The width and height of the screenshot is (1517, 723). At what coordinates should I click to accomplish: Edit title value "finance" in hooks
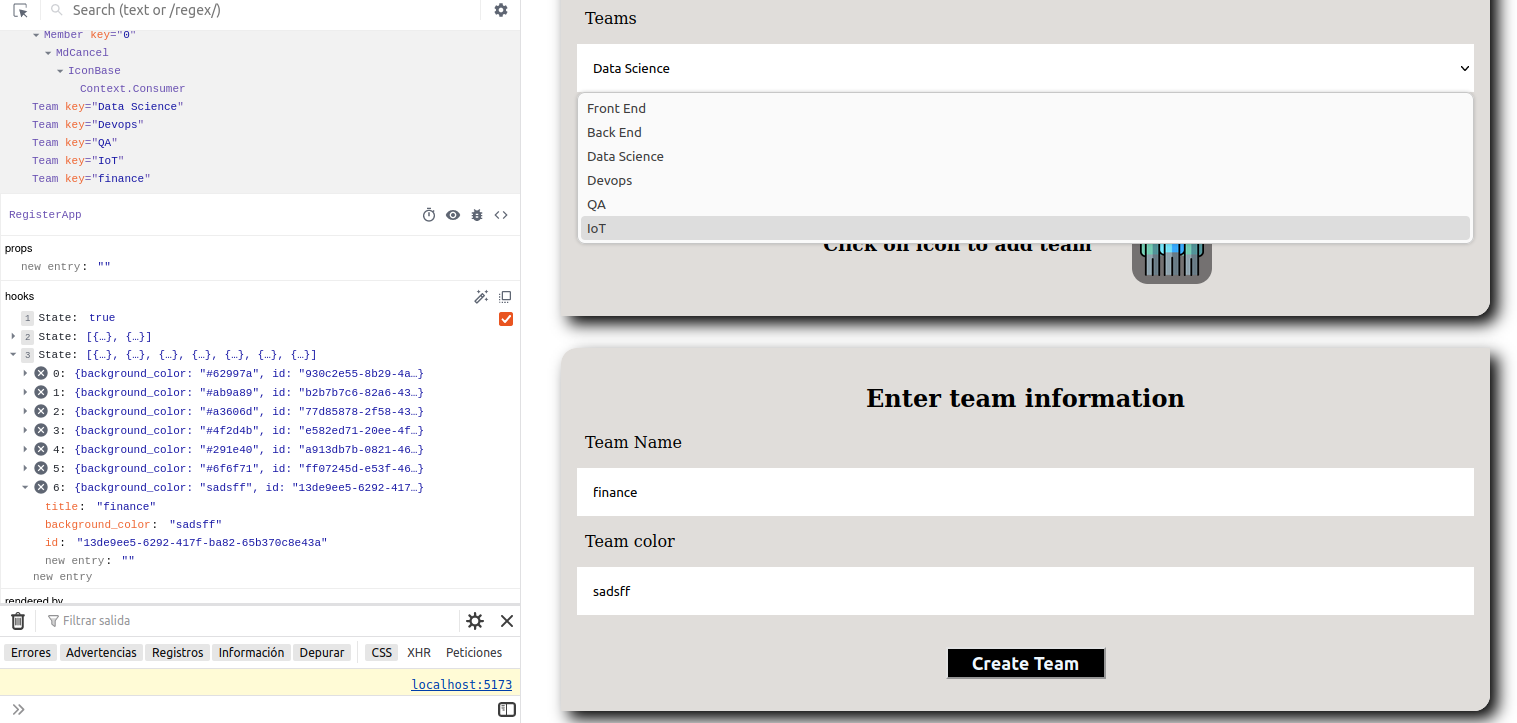coord(126,506)
